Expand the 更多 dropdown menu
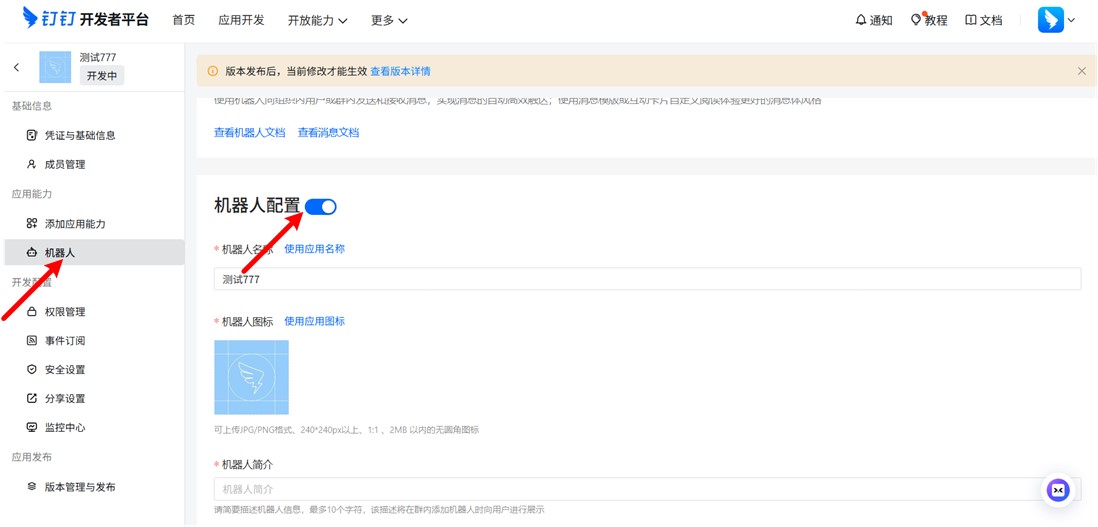The image size is (1098, 527). [x=389, y=20]
